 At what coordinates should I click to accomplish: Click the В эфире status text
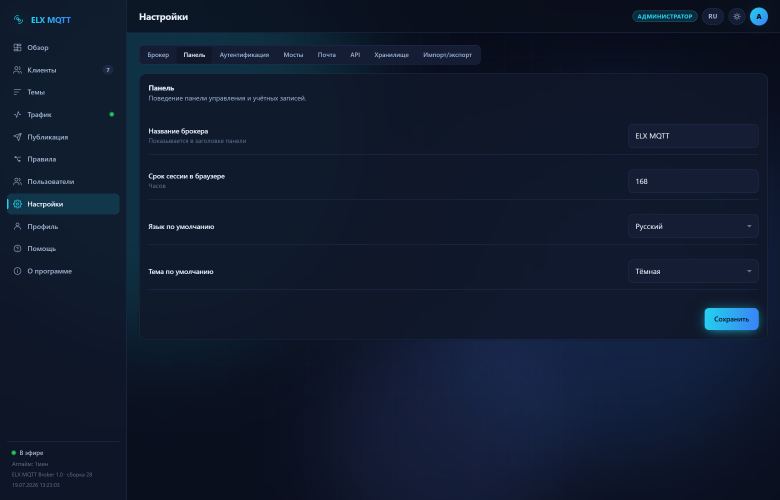coord(31,453)
